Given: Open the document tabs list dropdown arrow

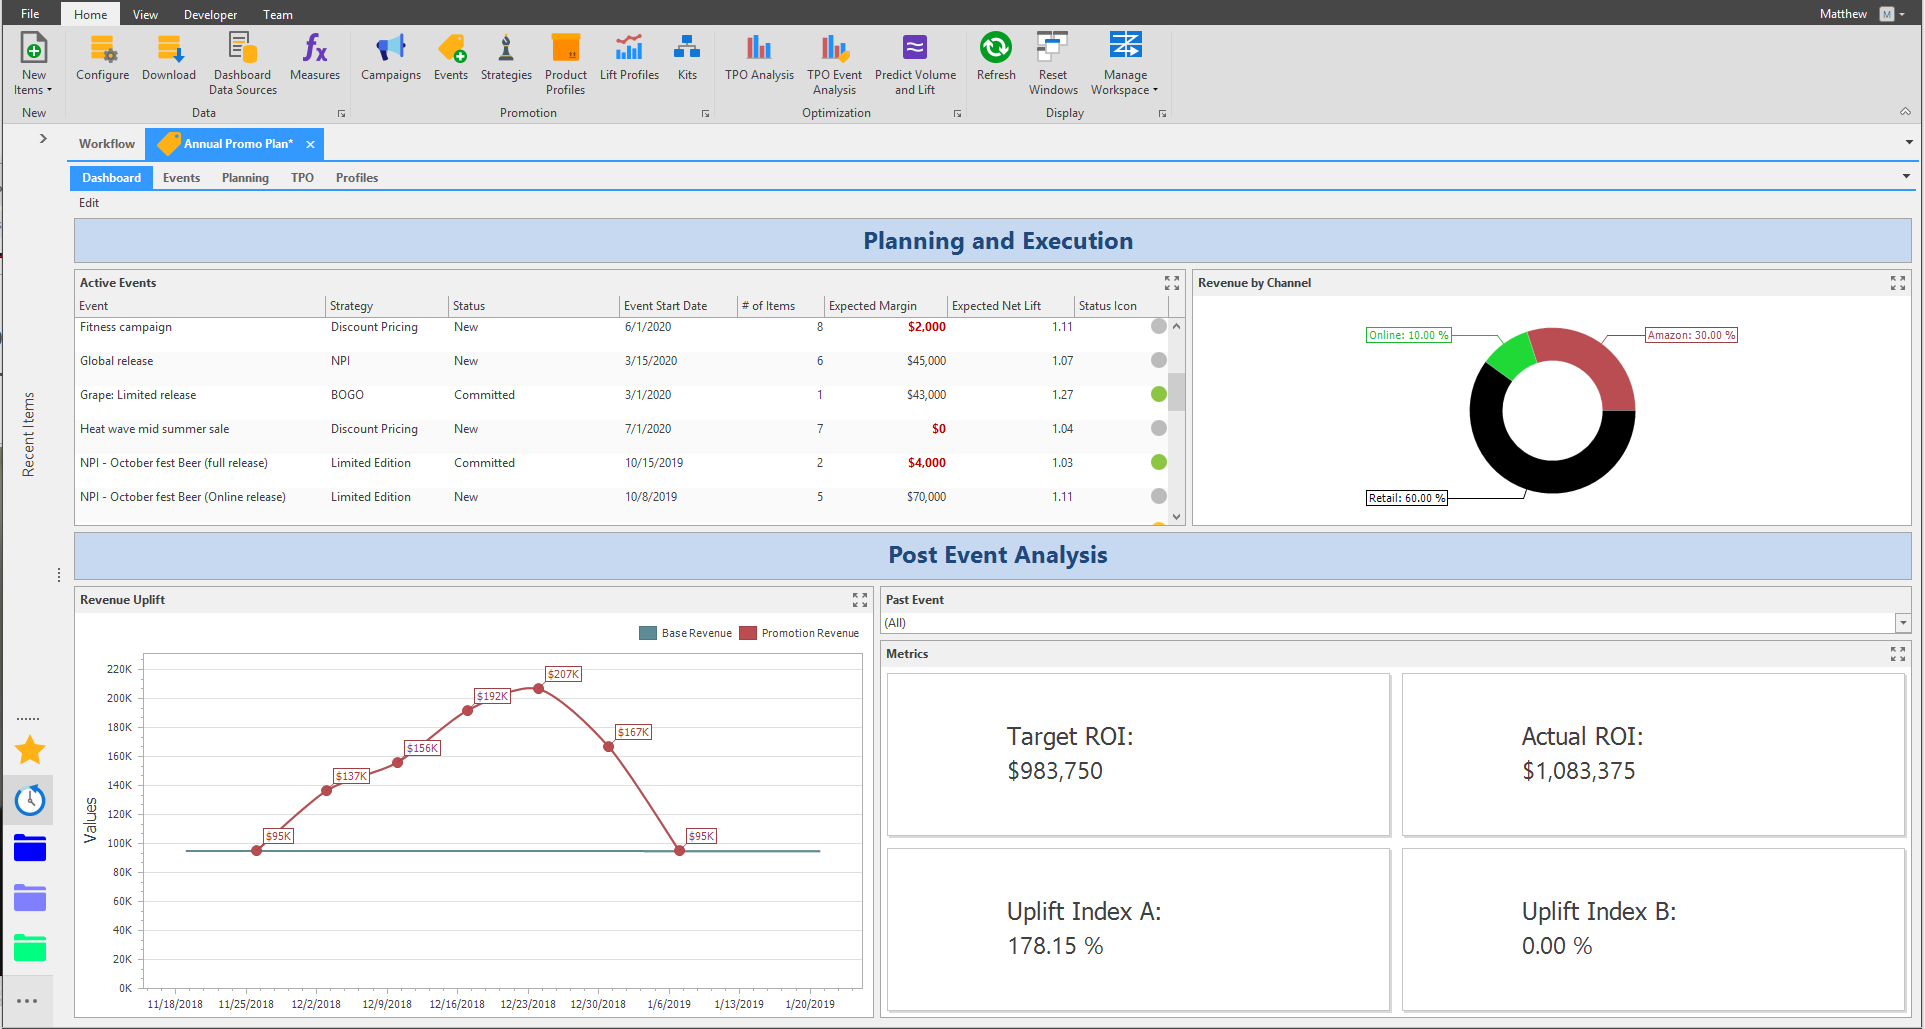Looking at the screenshot, I should (x=1909, y=142).
